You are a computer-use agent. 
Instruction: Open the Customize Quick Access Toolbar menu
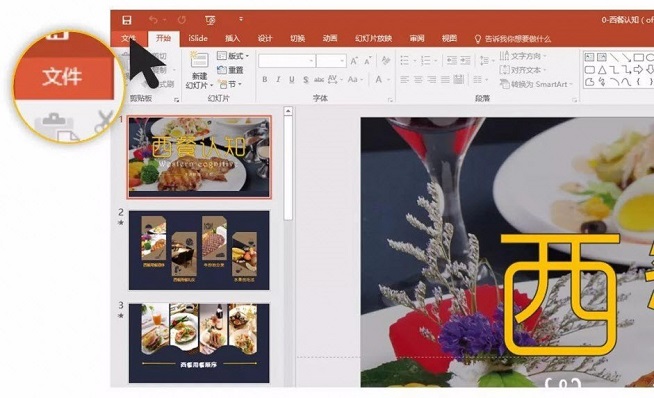click(241, 19)
